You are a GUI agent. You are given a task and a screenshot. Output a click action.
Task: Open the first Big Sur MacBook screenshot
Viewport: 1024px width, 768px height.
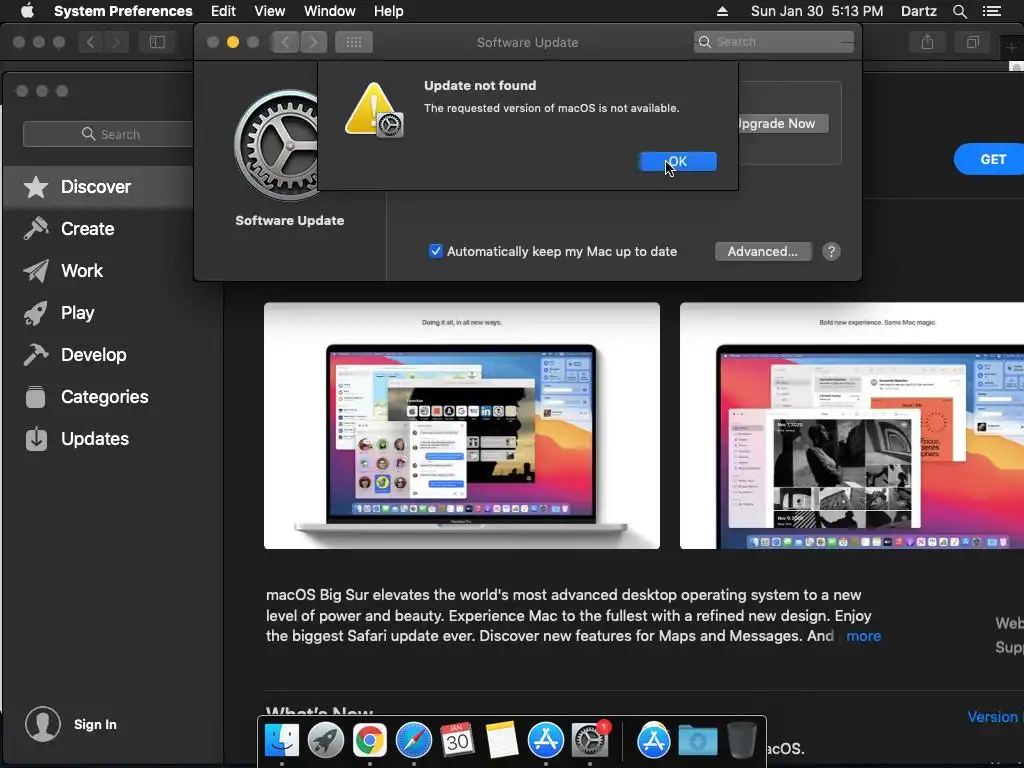[462, 425]
